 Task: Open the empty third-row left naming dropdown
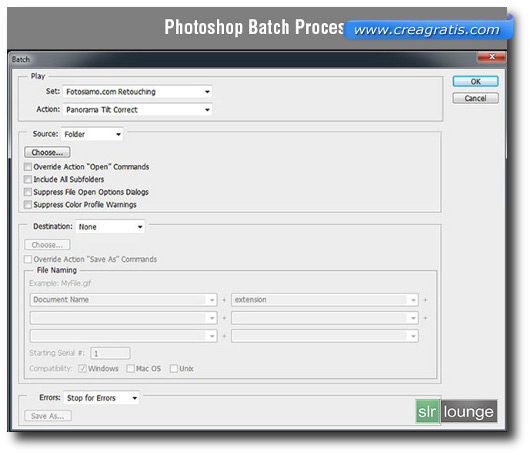123,336
